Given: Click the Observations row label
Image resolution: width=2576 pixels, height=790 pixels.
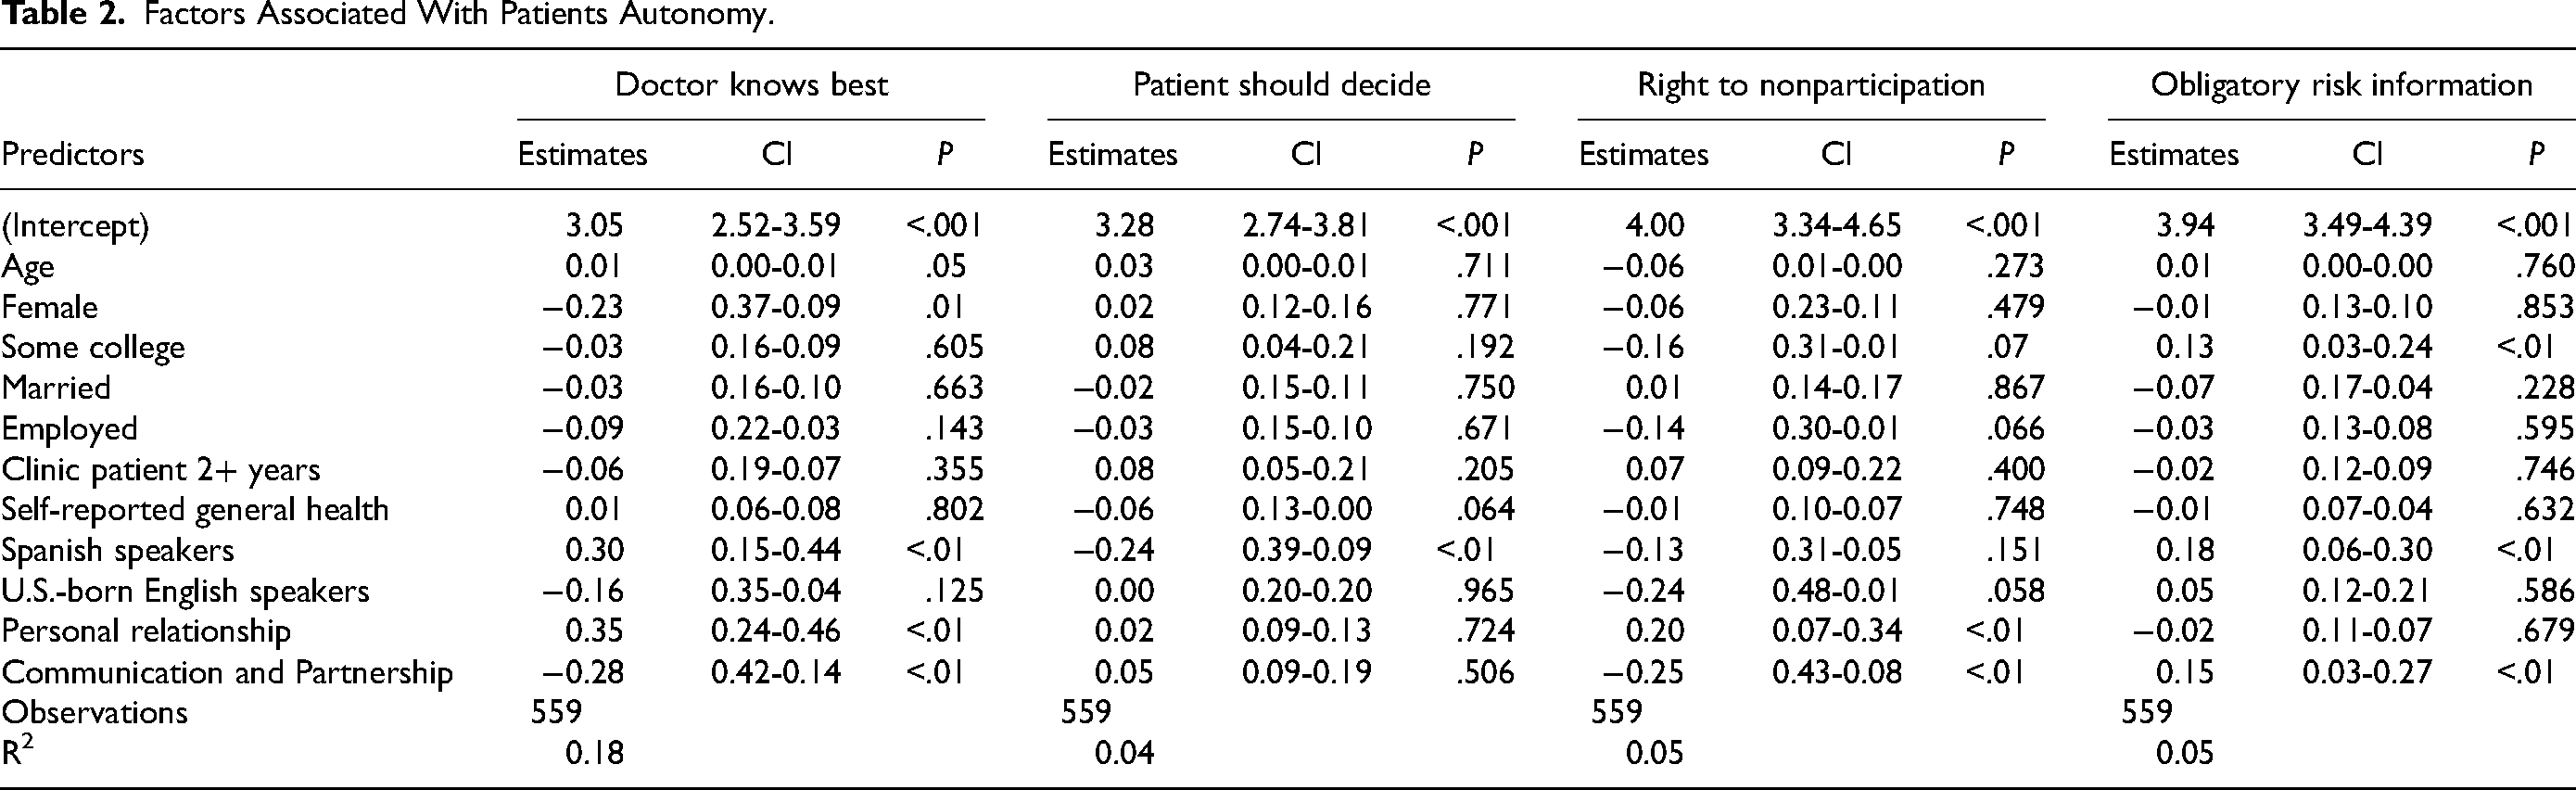Looking at the screenshot, I should pyautogui.click(x=94, y=712).
